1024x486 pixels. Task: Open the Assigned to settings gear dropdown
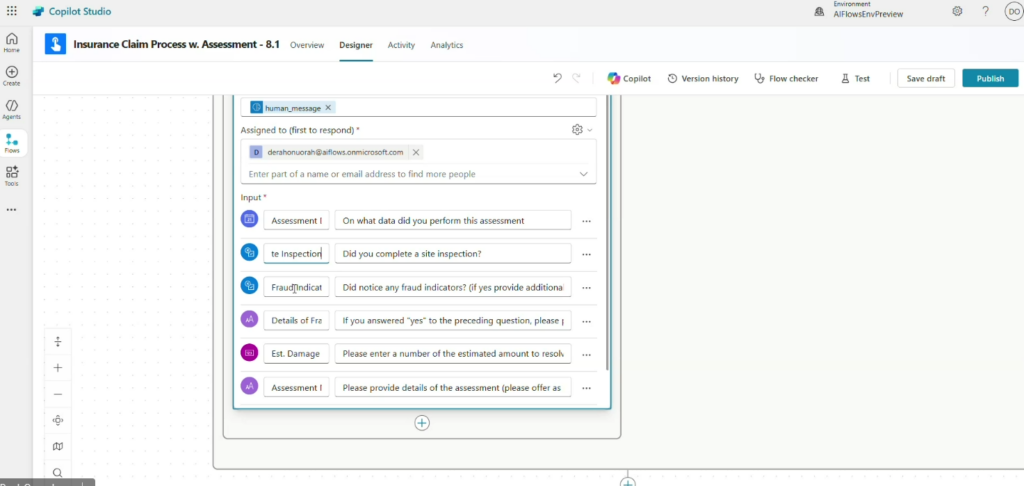(x=581, y=130)
